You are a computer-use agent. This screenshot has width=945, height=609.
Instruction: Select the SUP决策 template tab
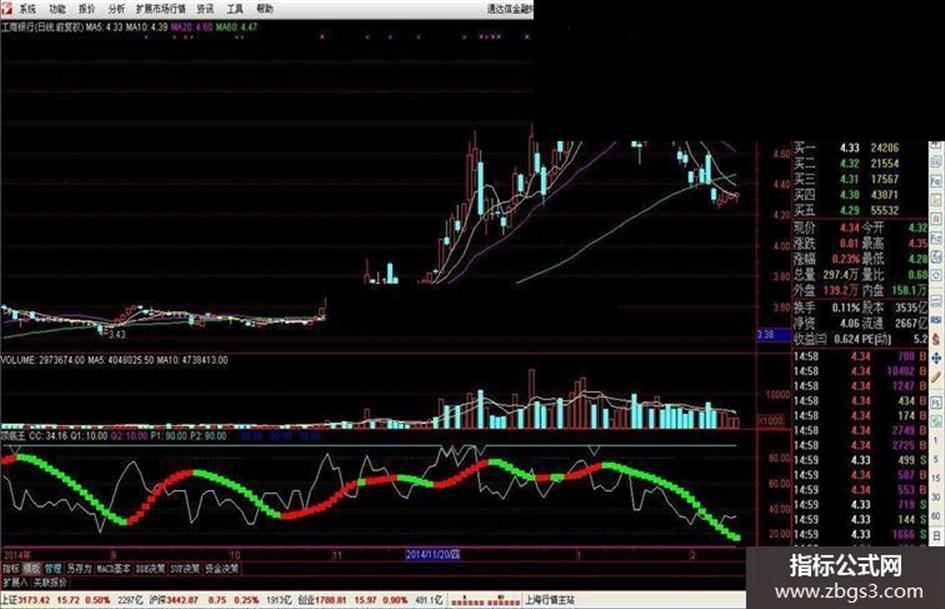coord(185,568)
